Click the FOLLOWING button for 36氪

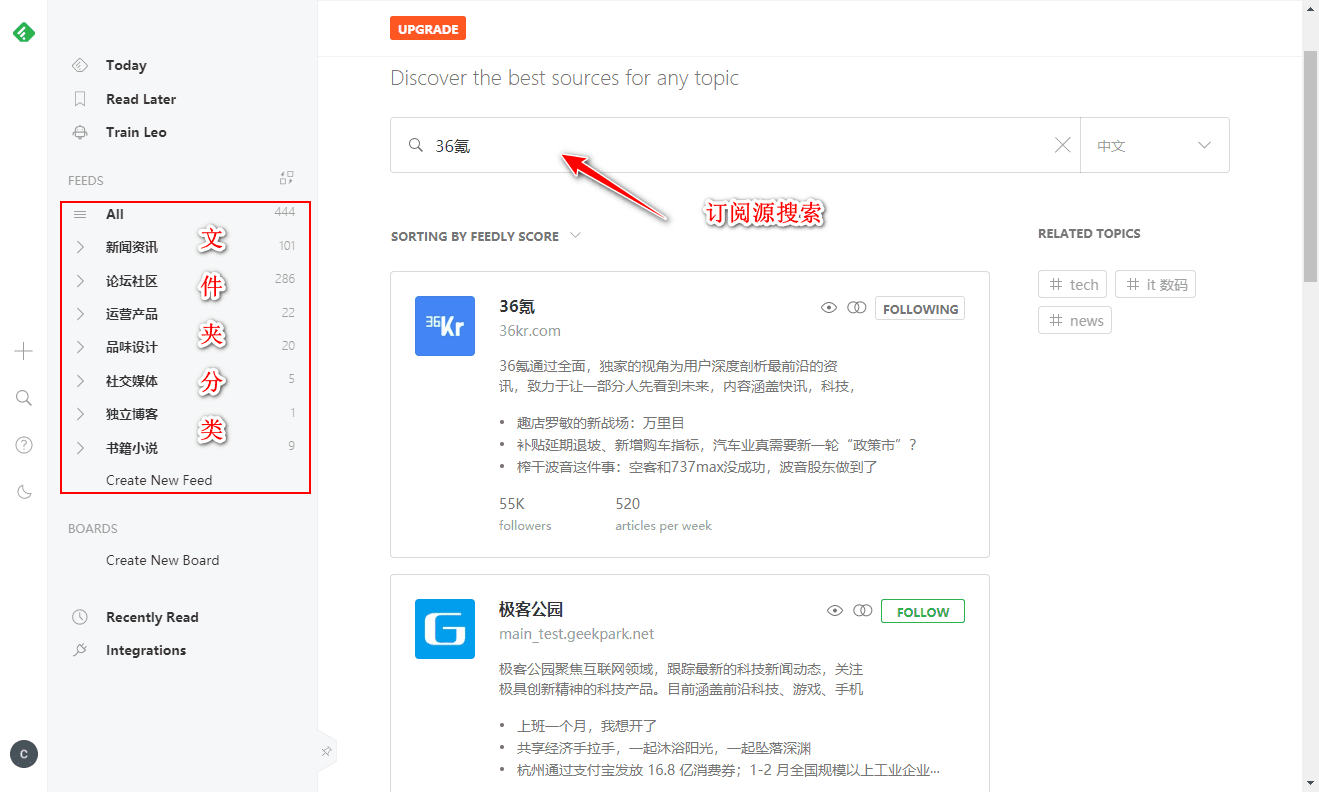(920, 309)
